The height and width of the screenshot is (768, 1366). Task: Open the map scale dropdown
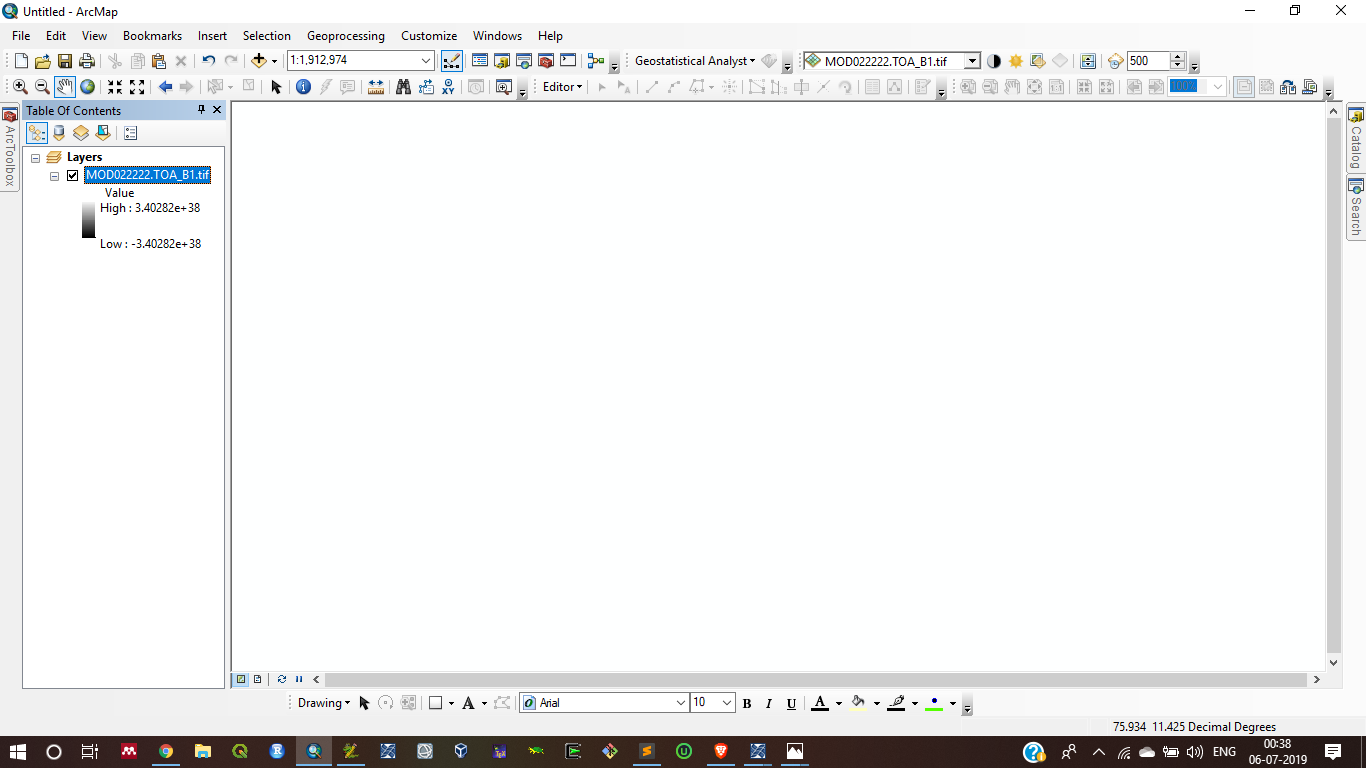pyautogui.click(x=427, y=60)
